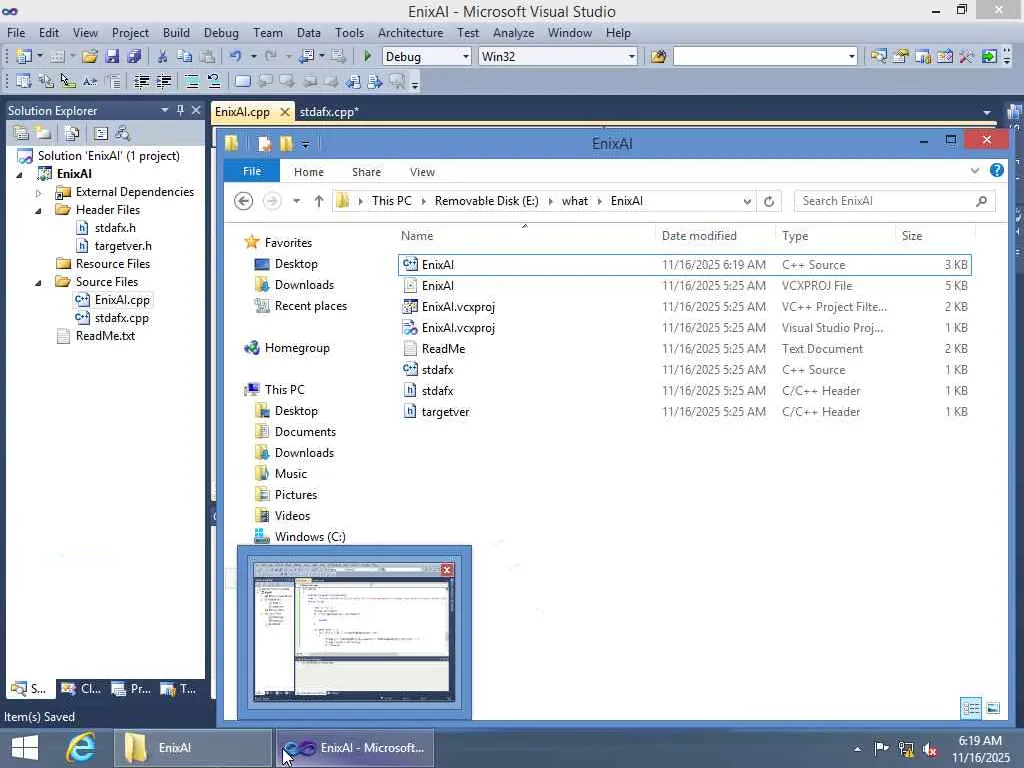
Task: Click the Undo arrow icon
Action: pos(235,56)
